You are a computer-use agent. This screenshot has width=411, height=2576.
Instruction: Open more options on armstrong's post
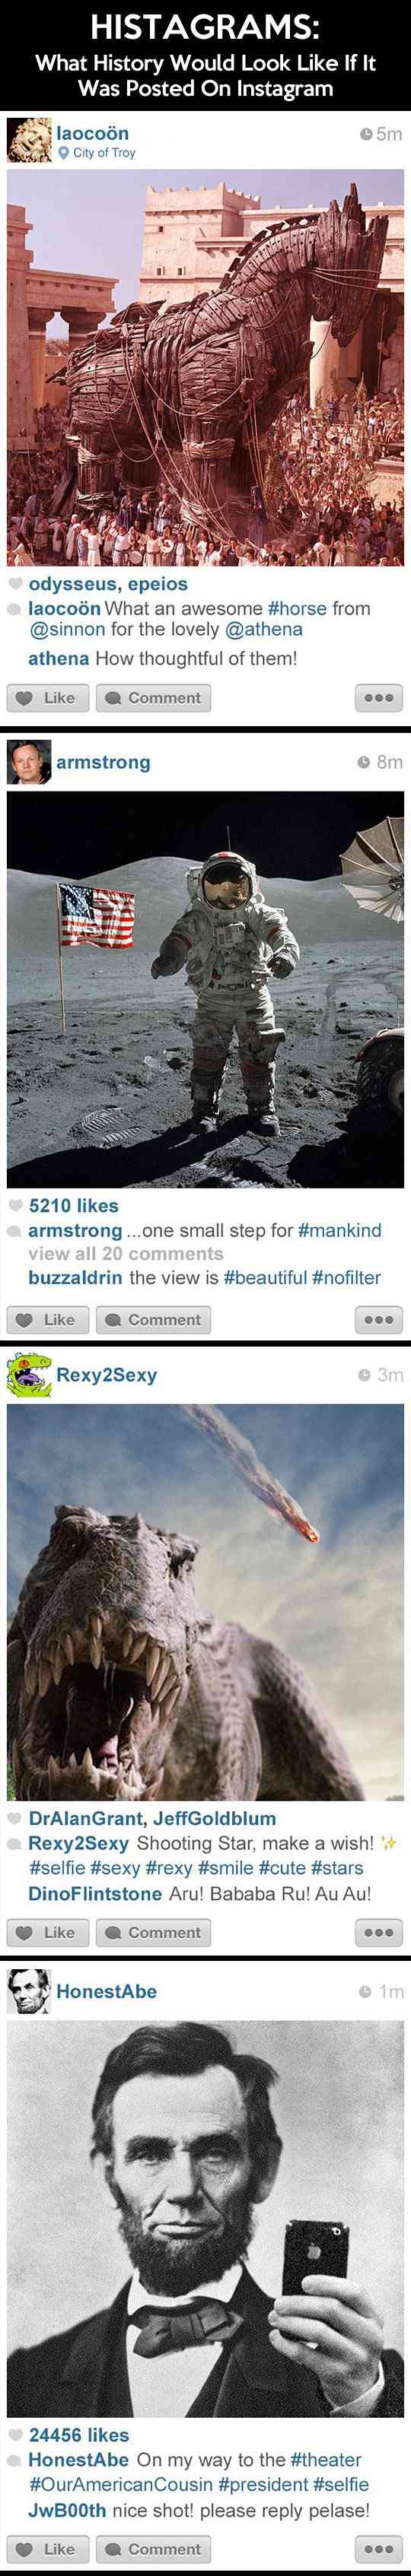coord(379,1320)
